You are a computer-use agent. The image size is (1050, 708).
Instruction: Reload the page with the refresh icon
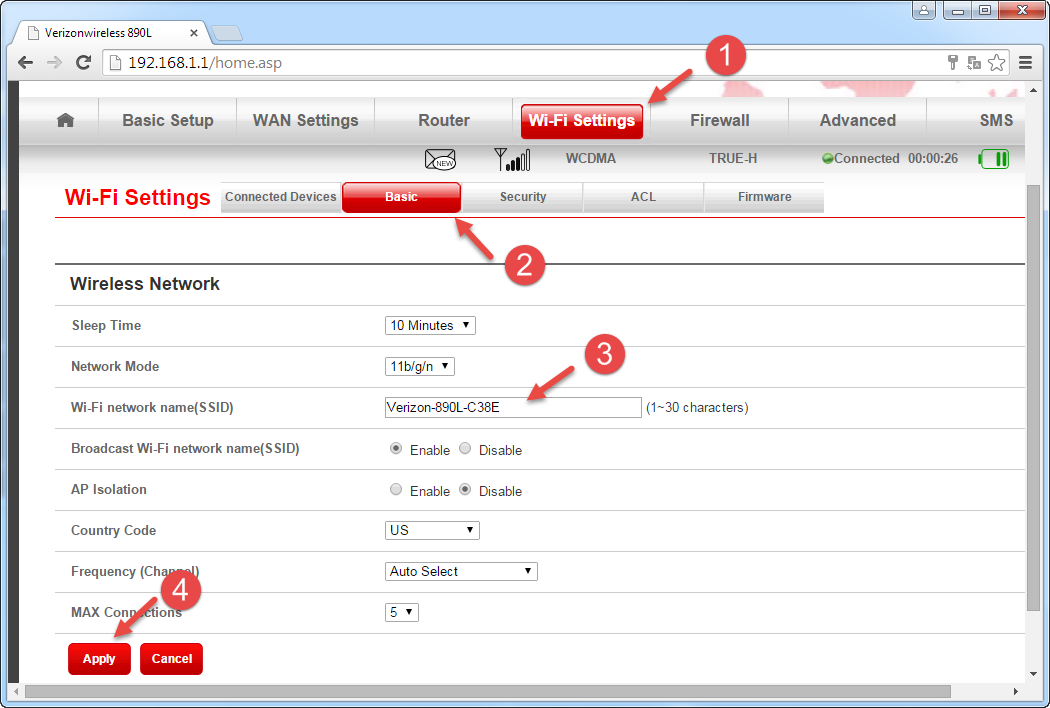tap(83, 63)
